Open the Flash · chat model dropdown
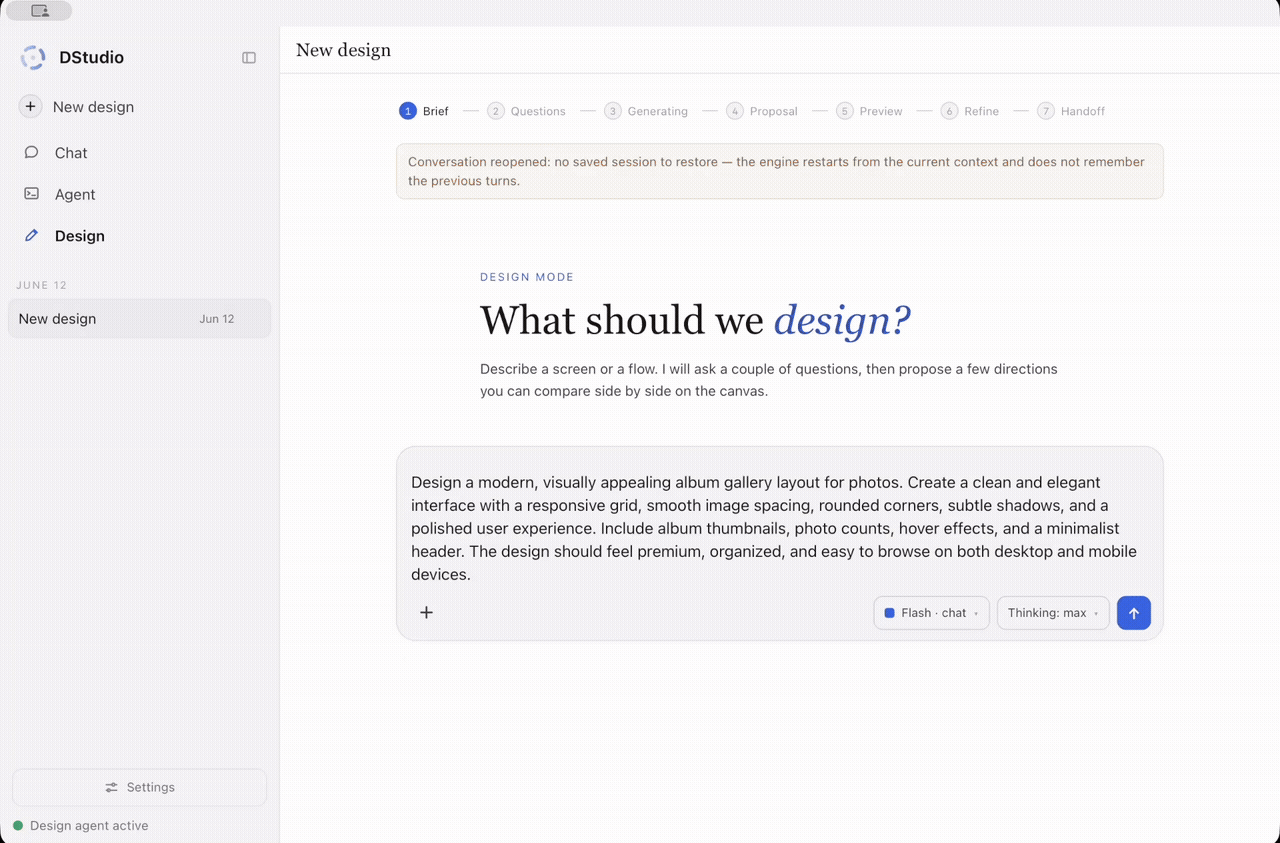This screenshot has height=843, width=1280. pos(931,613)
